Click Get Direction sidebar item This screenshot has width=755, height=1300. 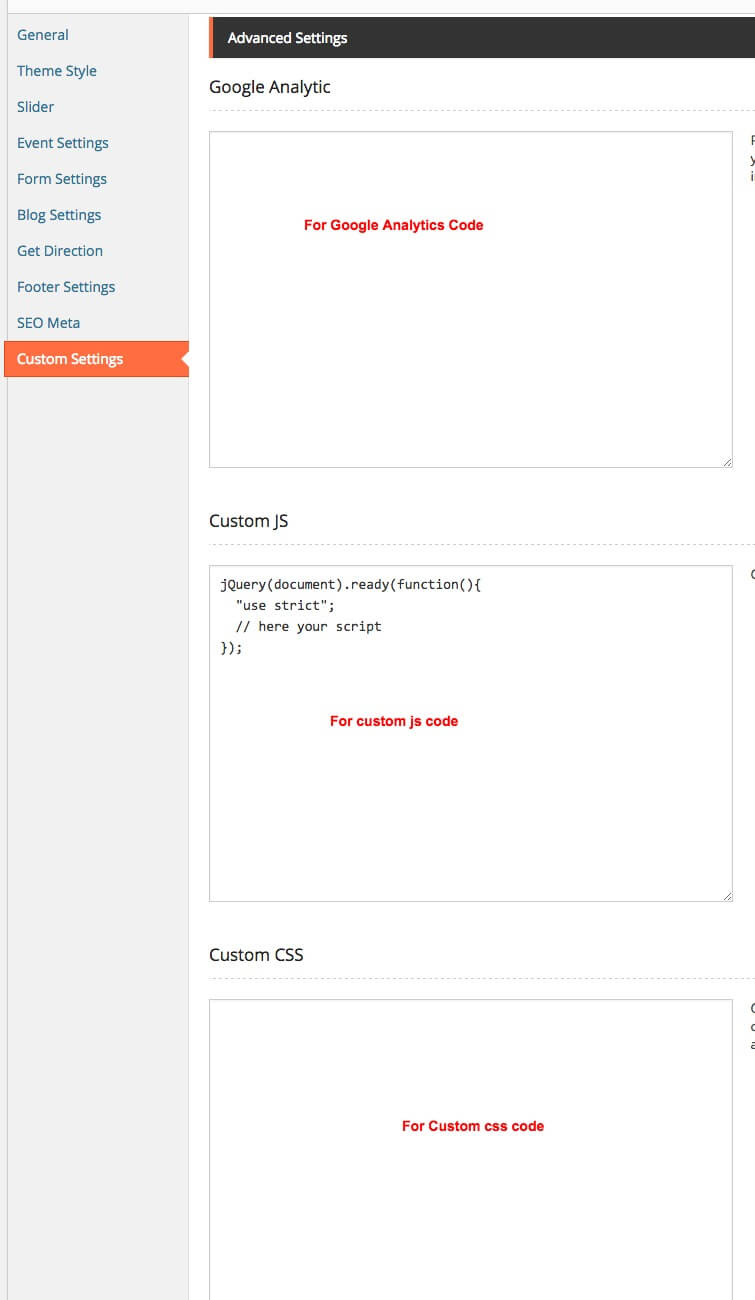[x=60, y=251]
